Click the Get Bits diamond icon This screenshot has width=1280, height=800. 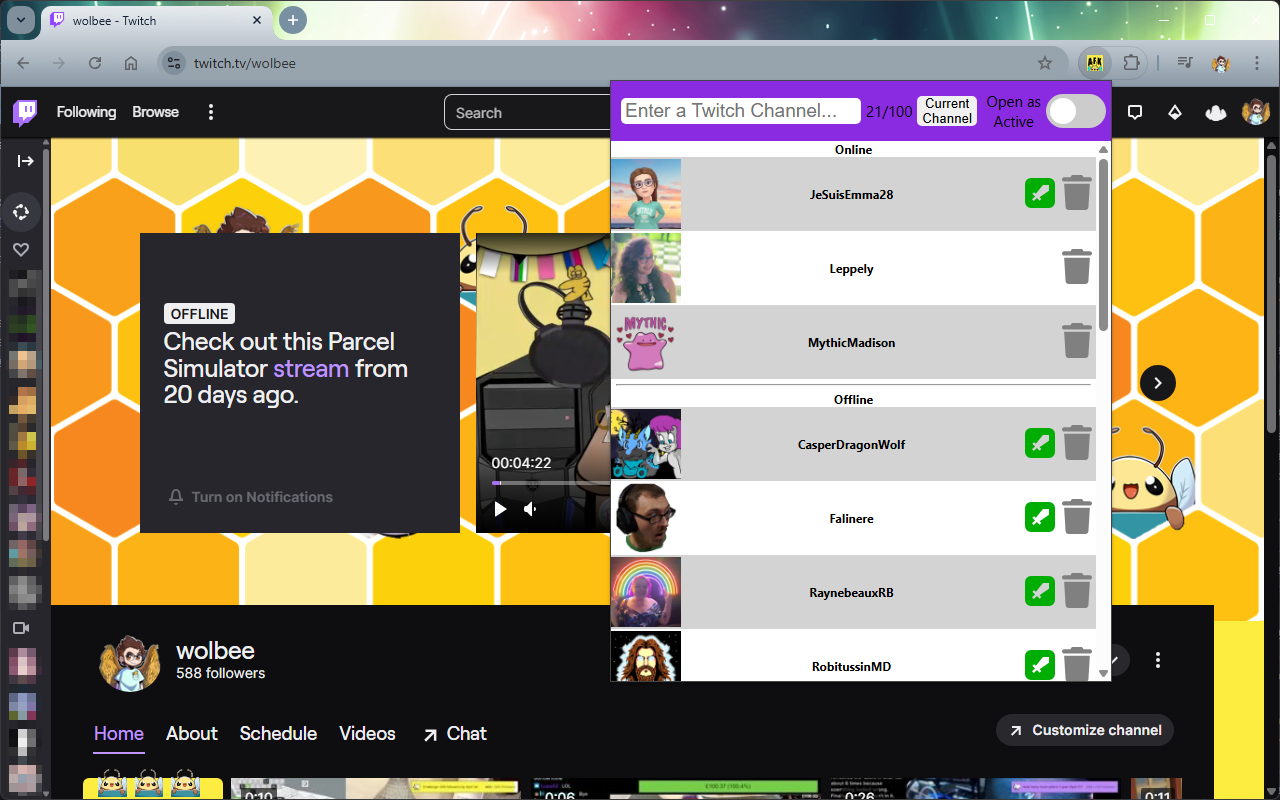(x=1175, y=113)
